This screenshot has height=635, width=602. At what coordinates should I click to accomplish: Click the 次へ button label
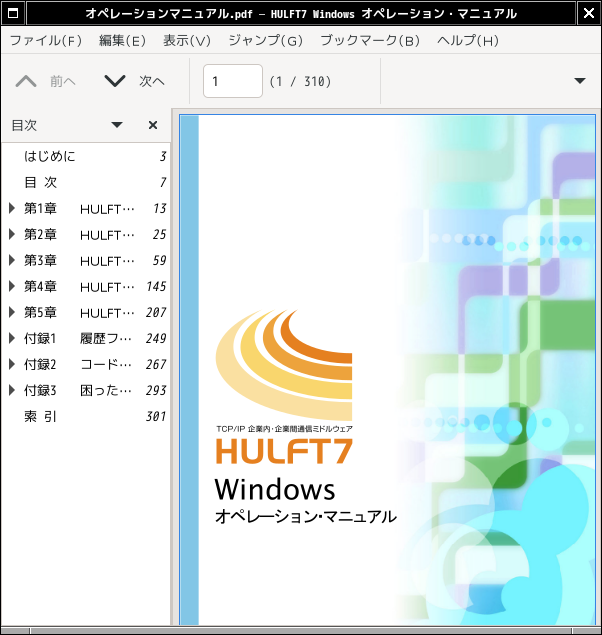coord(152,81)
